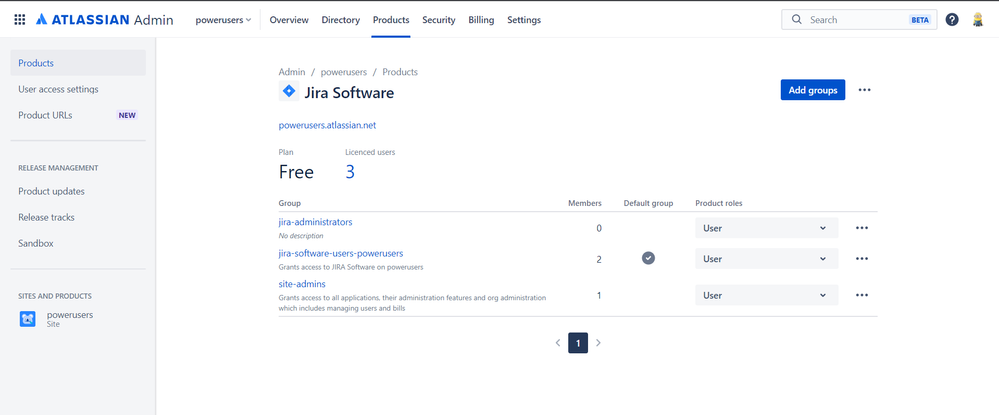Go to next page arrow in pagination
This screenshot has height=415, width=999.
pos(598,343)
